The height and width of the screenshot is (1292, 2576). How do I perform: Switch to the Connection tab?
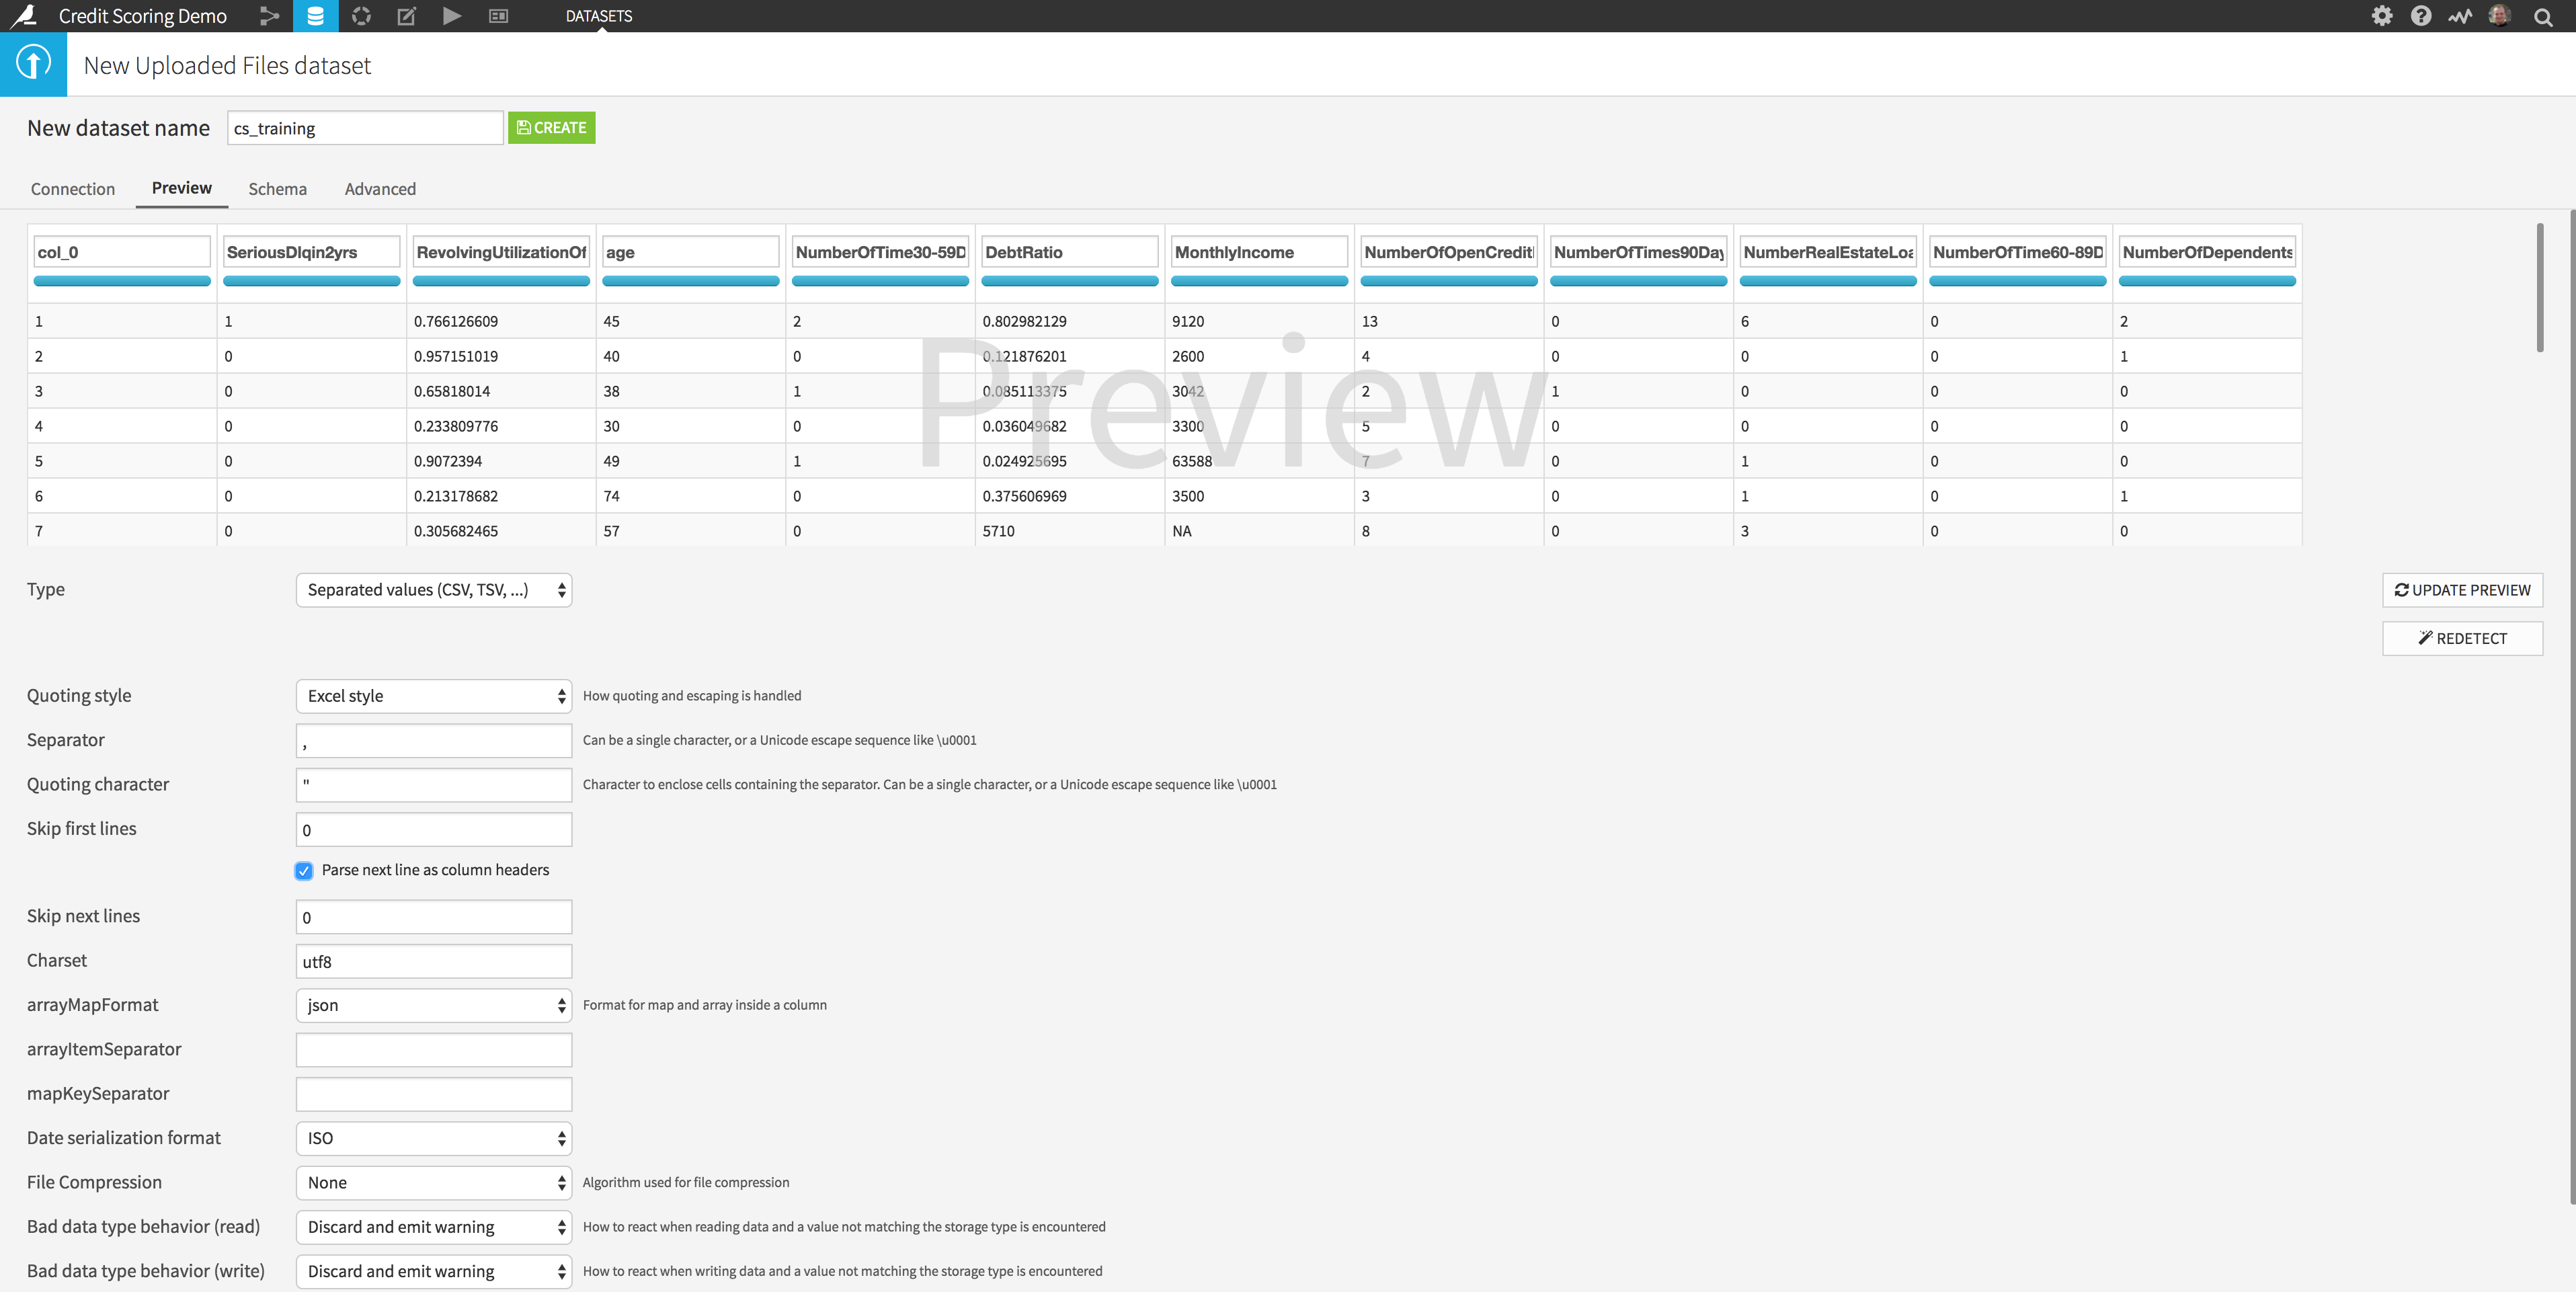[x=73, y=189]
